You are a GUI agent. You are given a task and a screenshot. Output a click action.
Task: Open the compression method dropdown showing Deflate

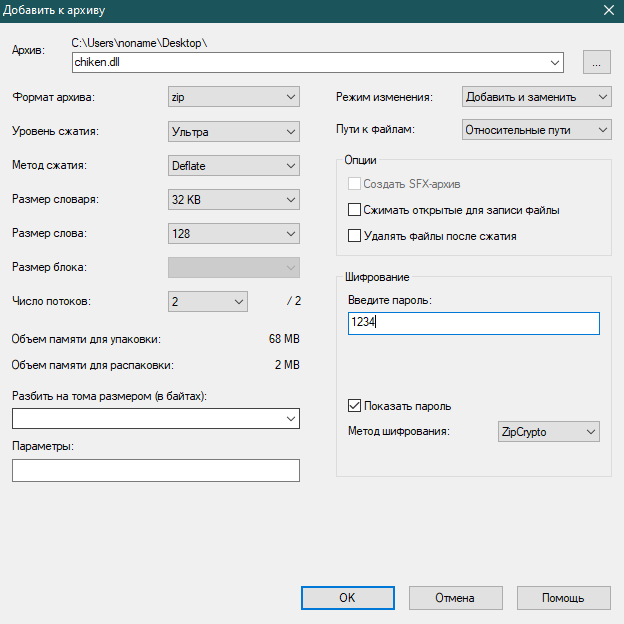234,165
